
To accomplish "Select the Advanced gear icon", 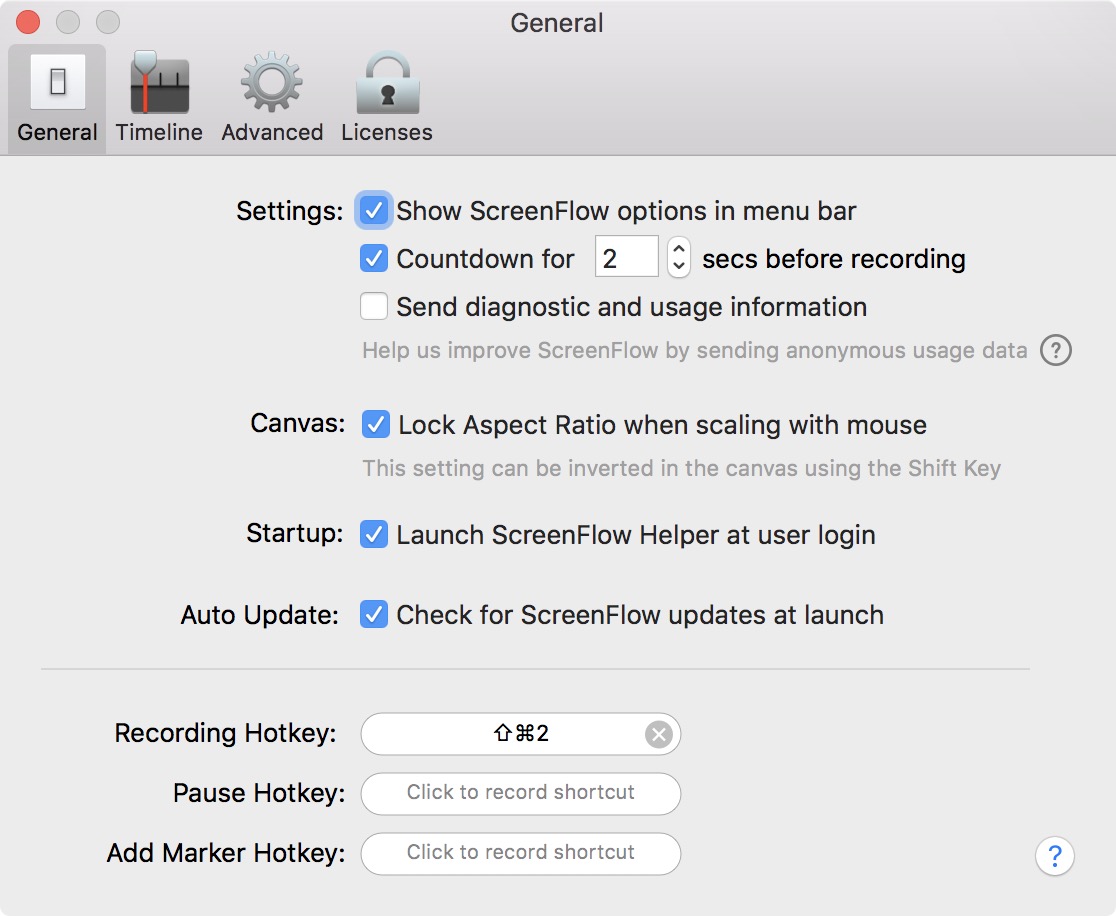I will (x=272, y=82).
